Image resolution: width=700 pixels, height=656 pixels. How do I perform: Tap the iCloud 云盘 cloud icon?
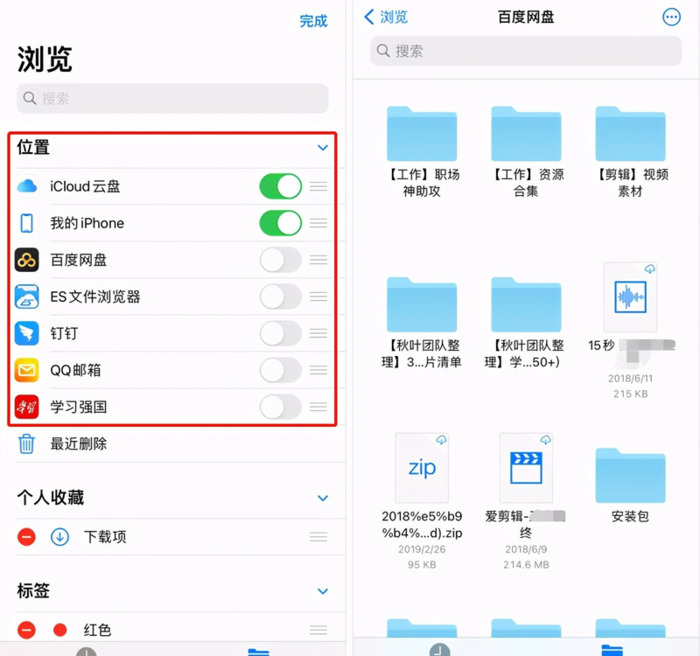[27, 186]
